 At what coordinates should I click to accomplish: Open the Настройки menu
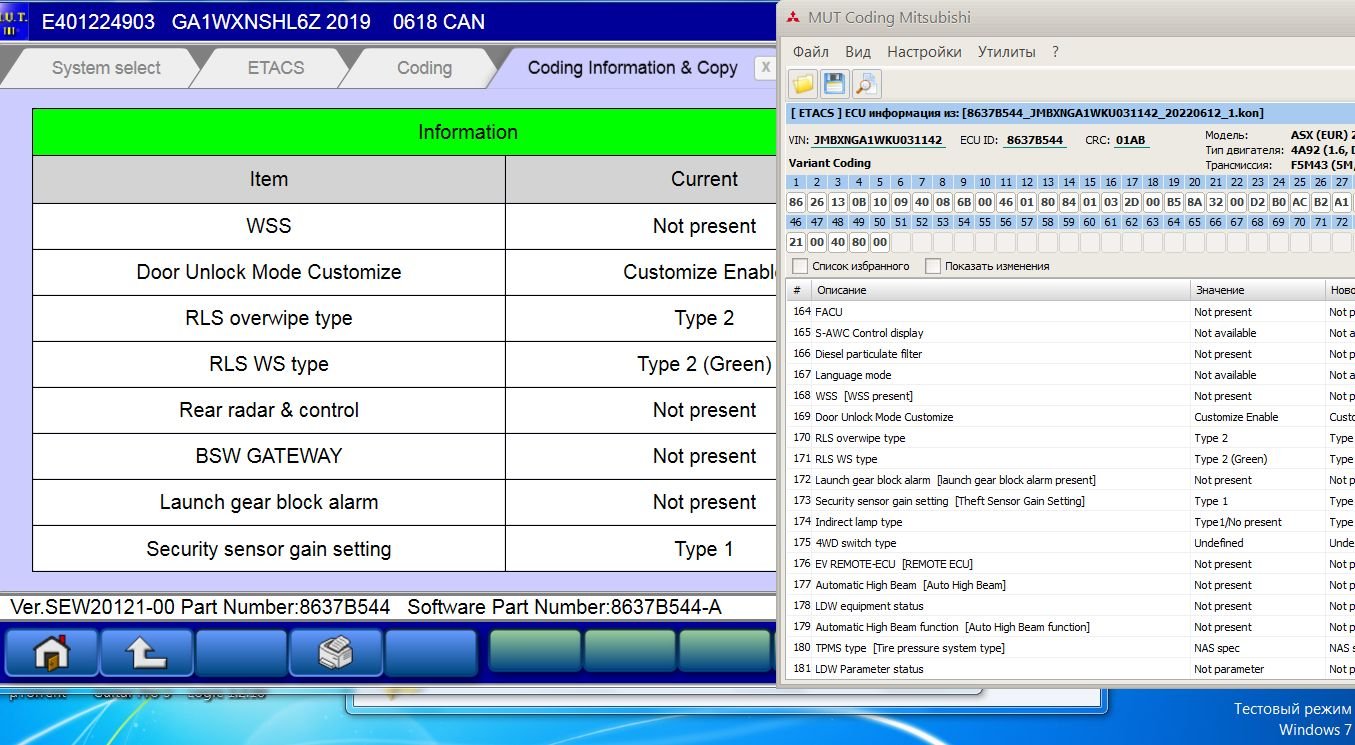click(x=924, y=51)
